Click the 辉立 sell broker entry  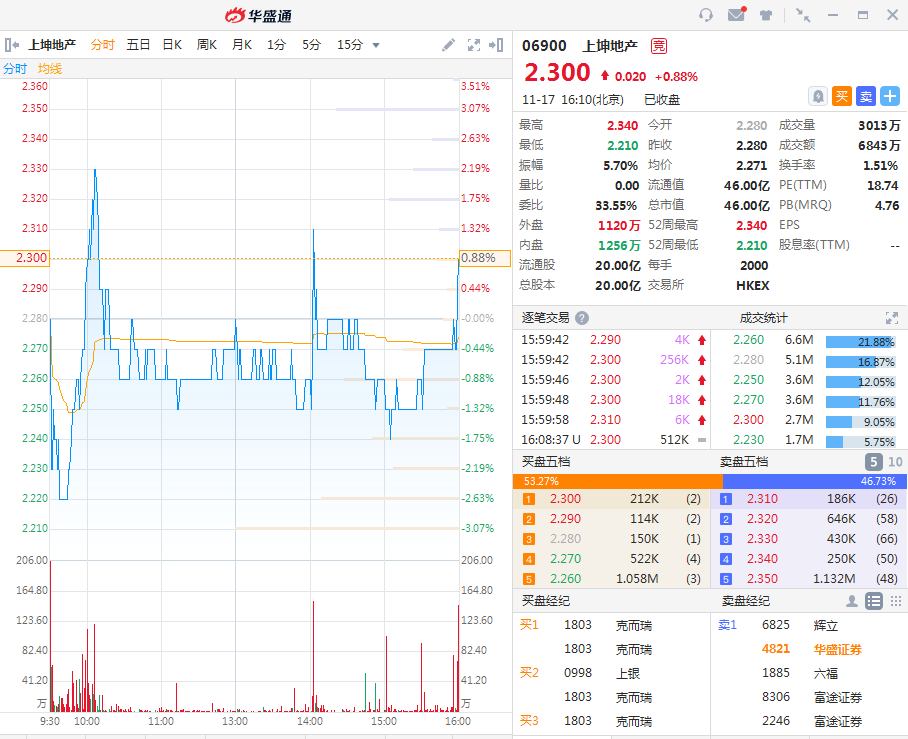tap(826, 625)
